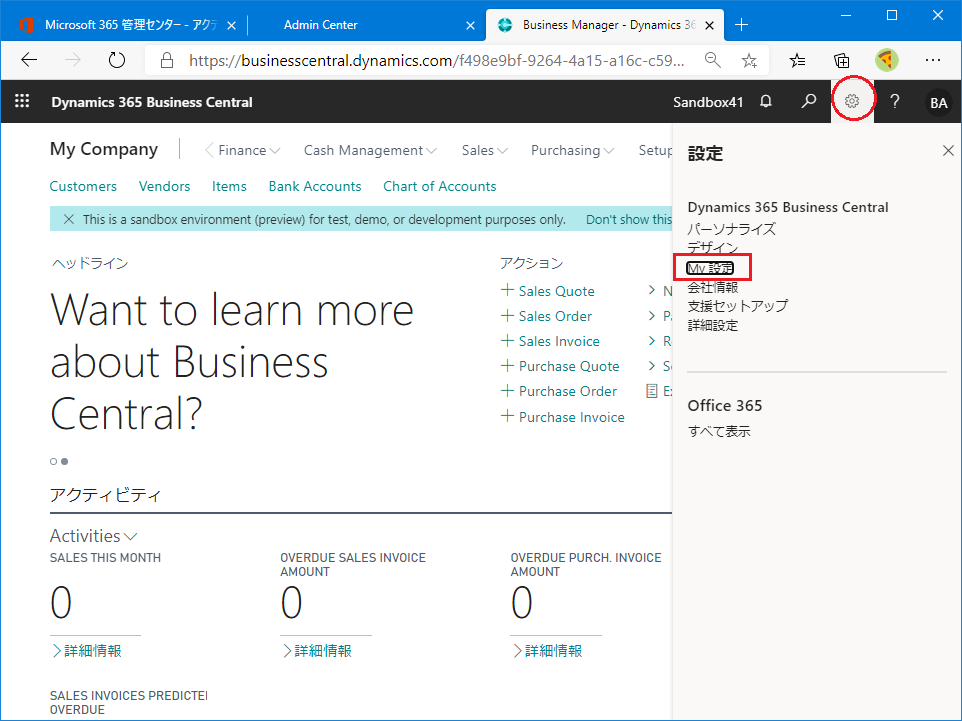
Task: Expand the Purchasing menu
Action: 572,150
